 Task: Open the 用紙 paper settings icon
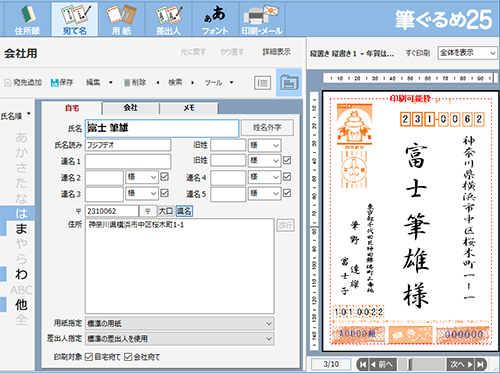(121, 19)
